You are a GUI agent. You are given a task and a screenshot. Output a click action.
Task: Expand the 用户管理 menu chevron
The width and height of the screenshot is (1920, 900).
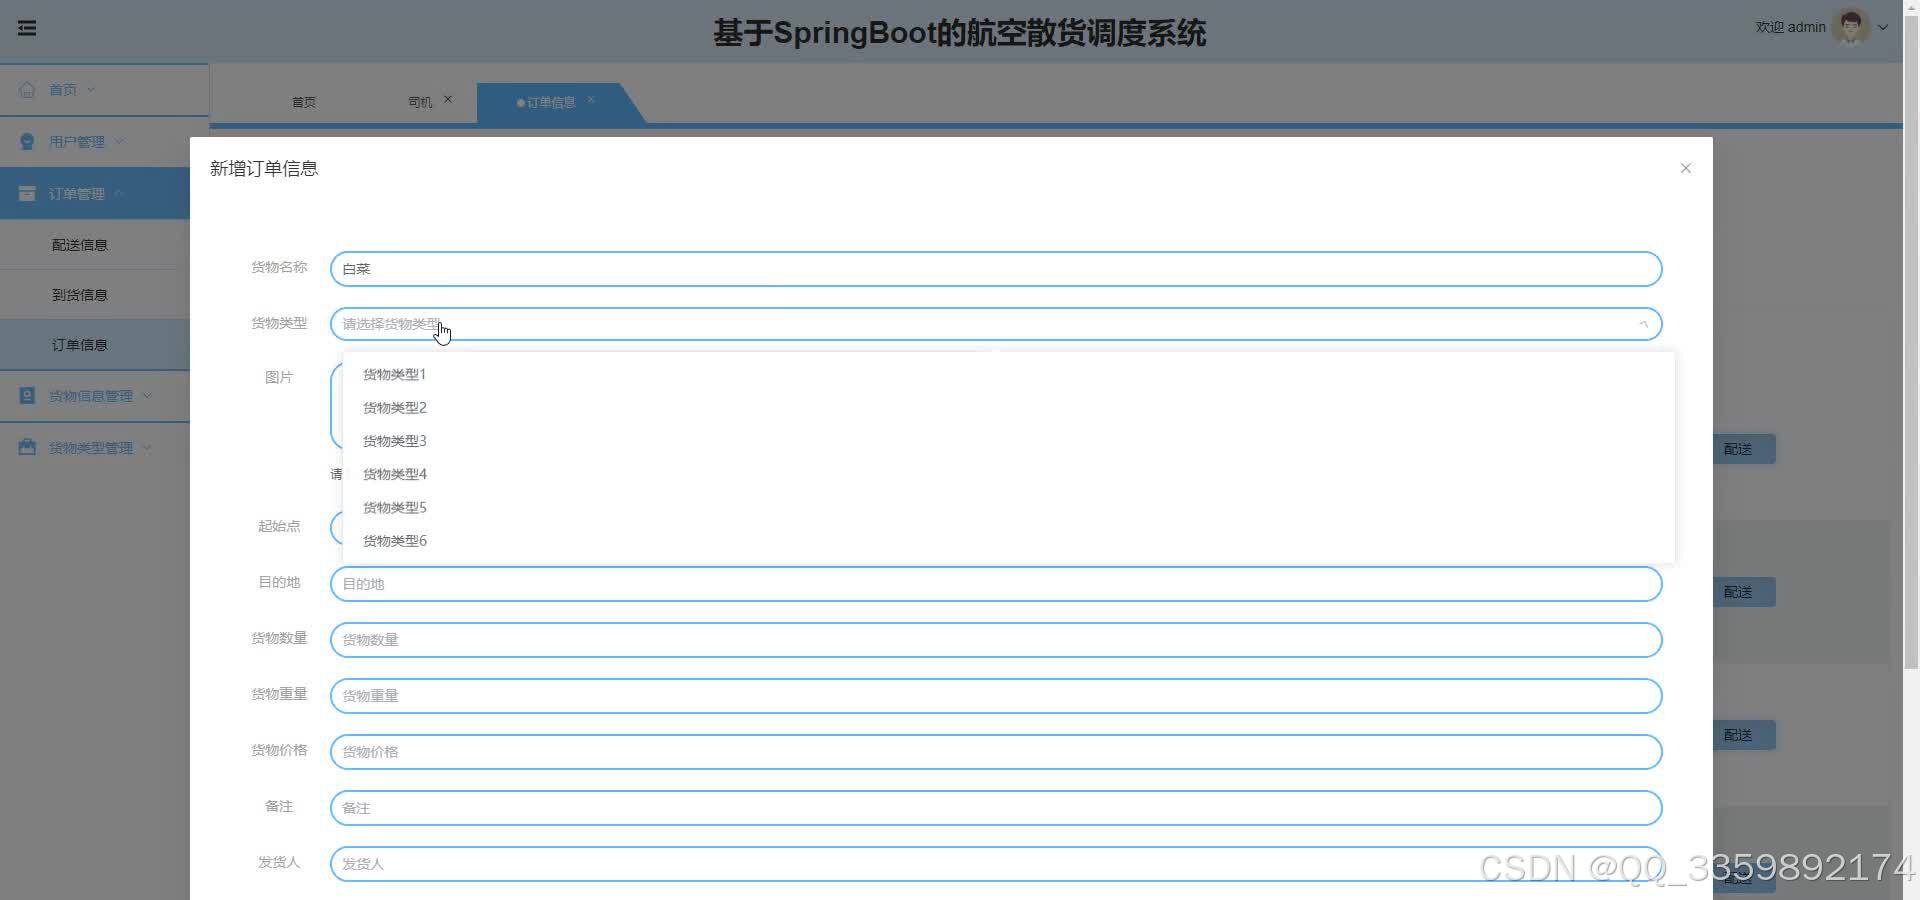(x=119, y=142)
